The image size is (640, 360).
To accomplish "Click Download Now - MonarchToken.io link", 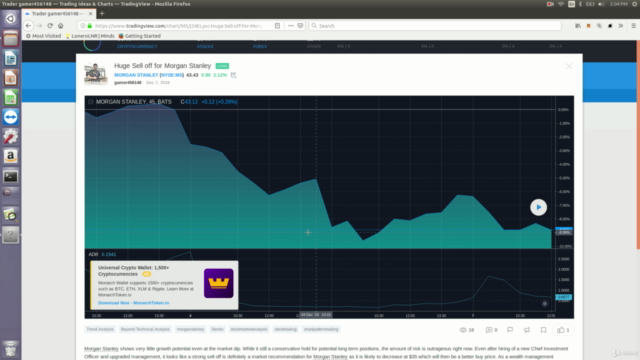I will point(133,303).
